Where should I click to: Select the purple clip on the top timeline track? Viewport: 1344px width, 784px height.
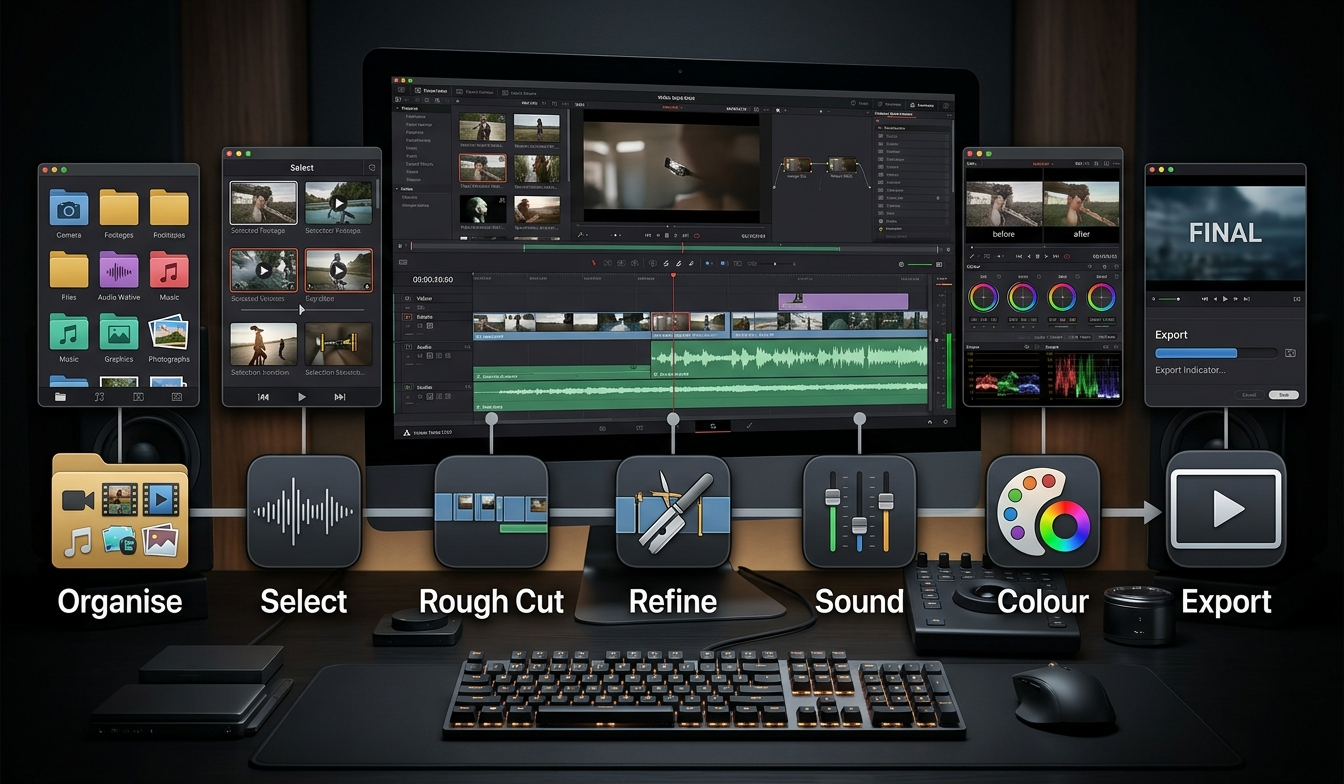[x=843, y=301]
